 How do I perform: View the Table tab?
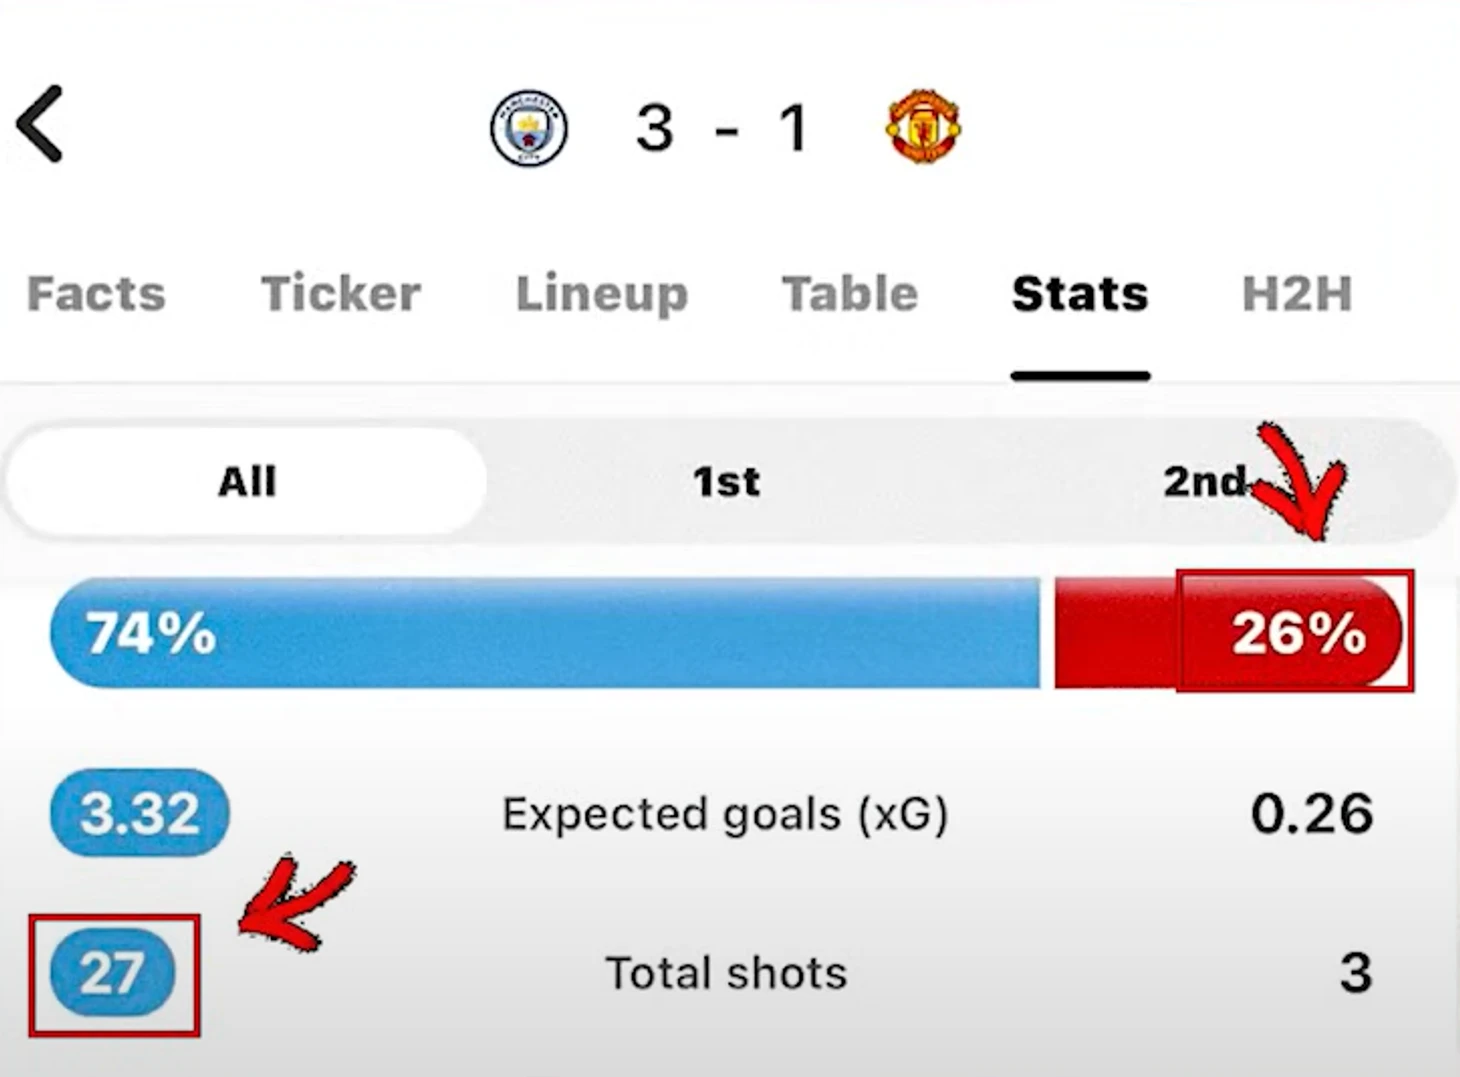850,294
